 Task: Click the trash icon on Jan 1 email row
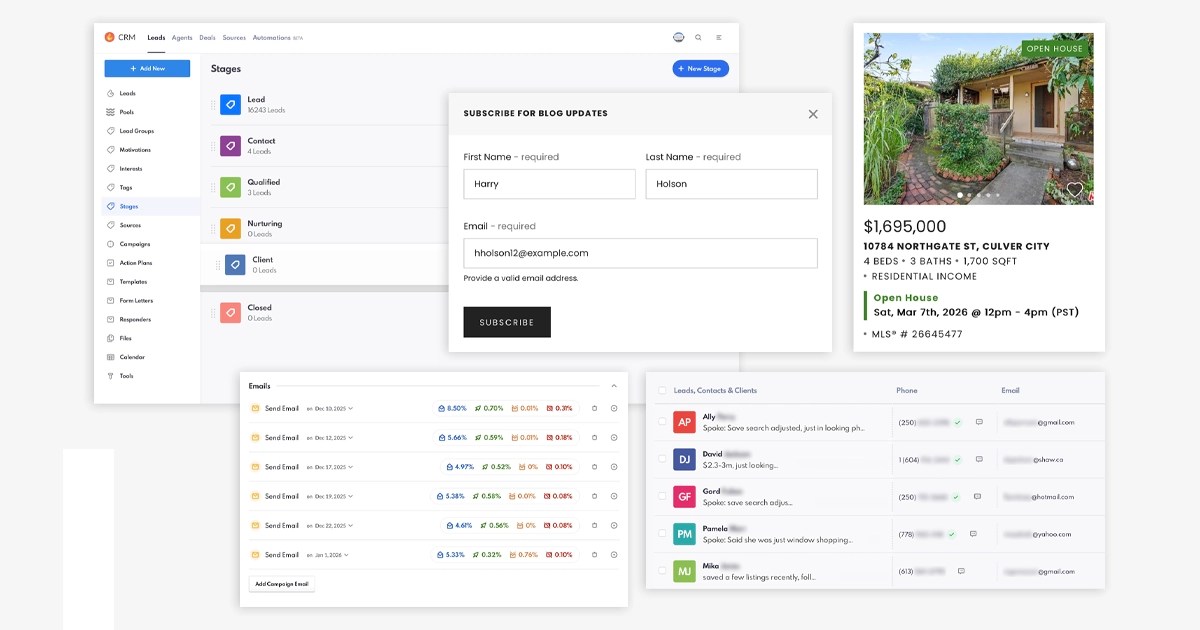pos(594,554)
